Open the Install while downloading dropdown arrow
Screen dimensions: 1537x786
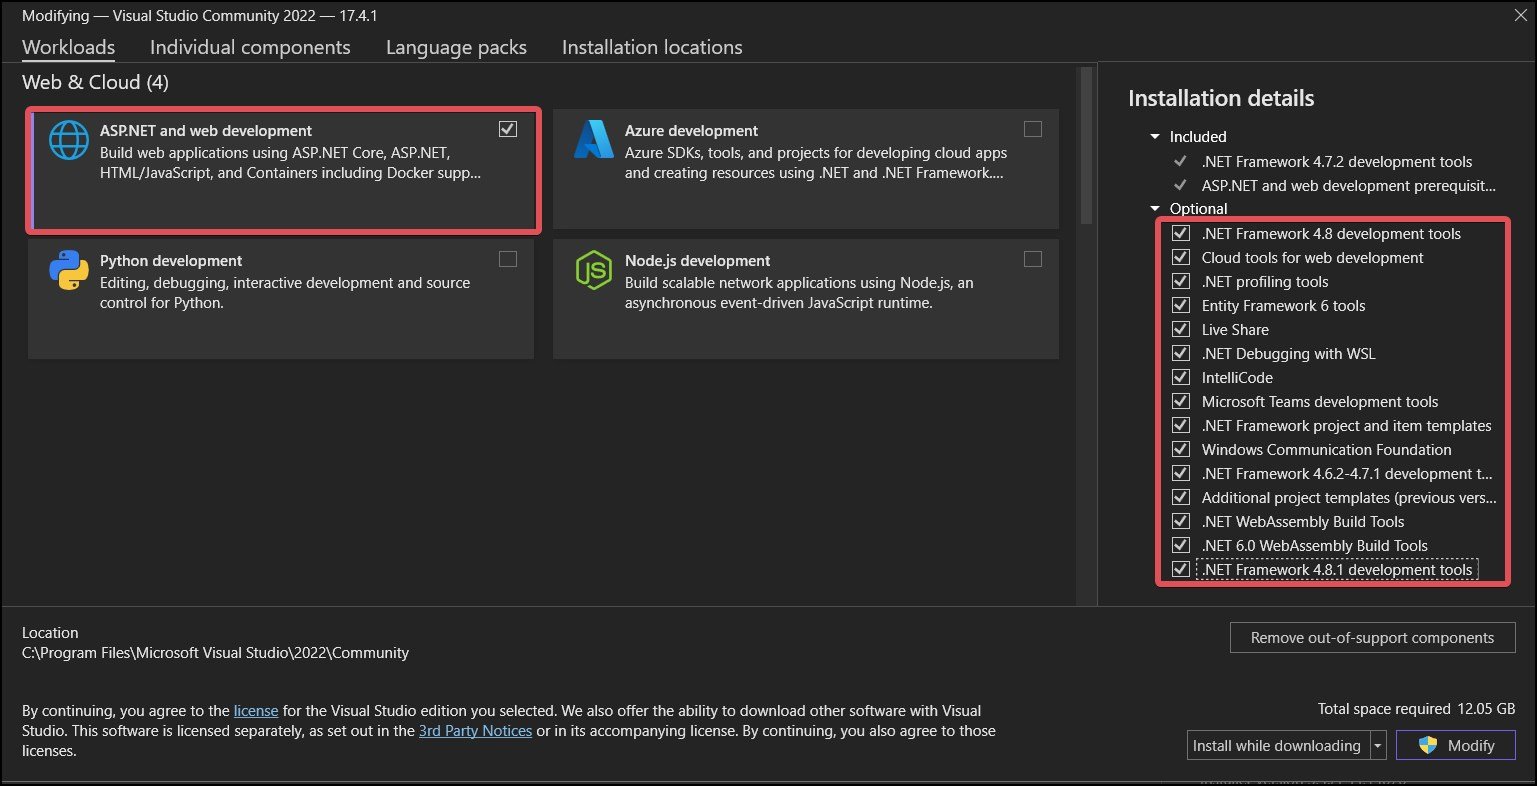point(1378,745)
